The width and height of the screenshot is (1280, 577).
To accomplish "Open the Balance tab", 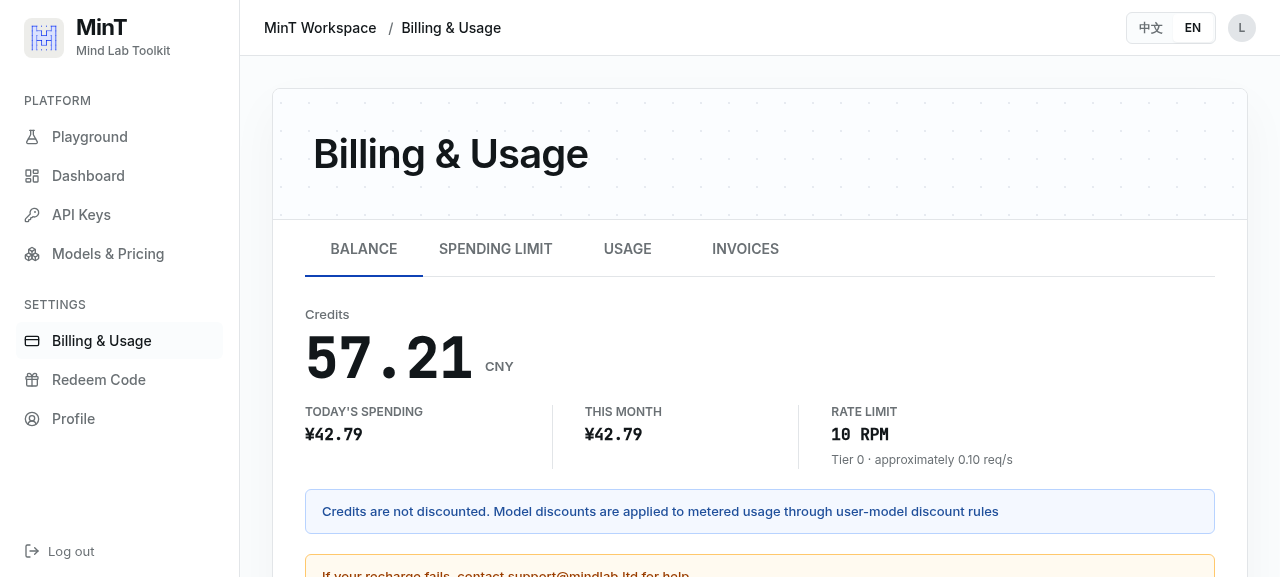I will click(364, 249).
